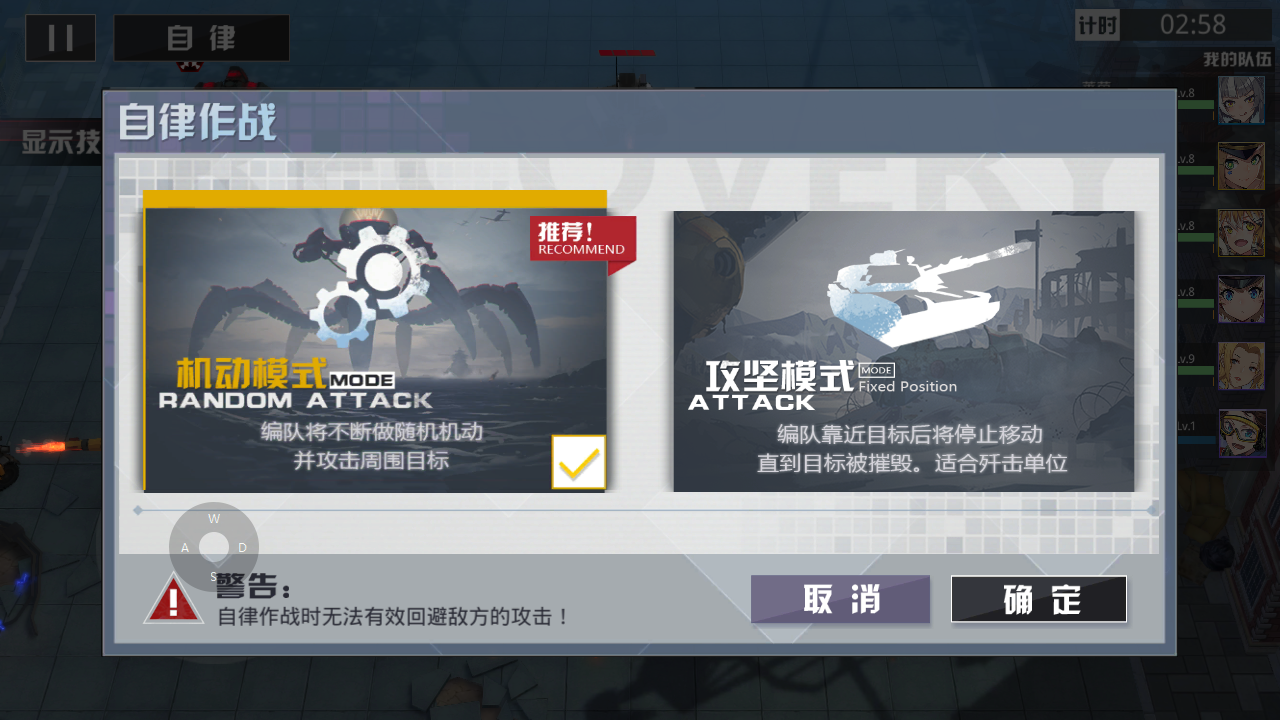Click the 显示技 show skills label
This screenshot has height=720, width=1280.
(62, 142)
